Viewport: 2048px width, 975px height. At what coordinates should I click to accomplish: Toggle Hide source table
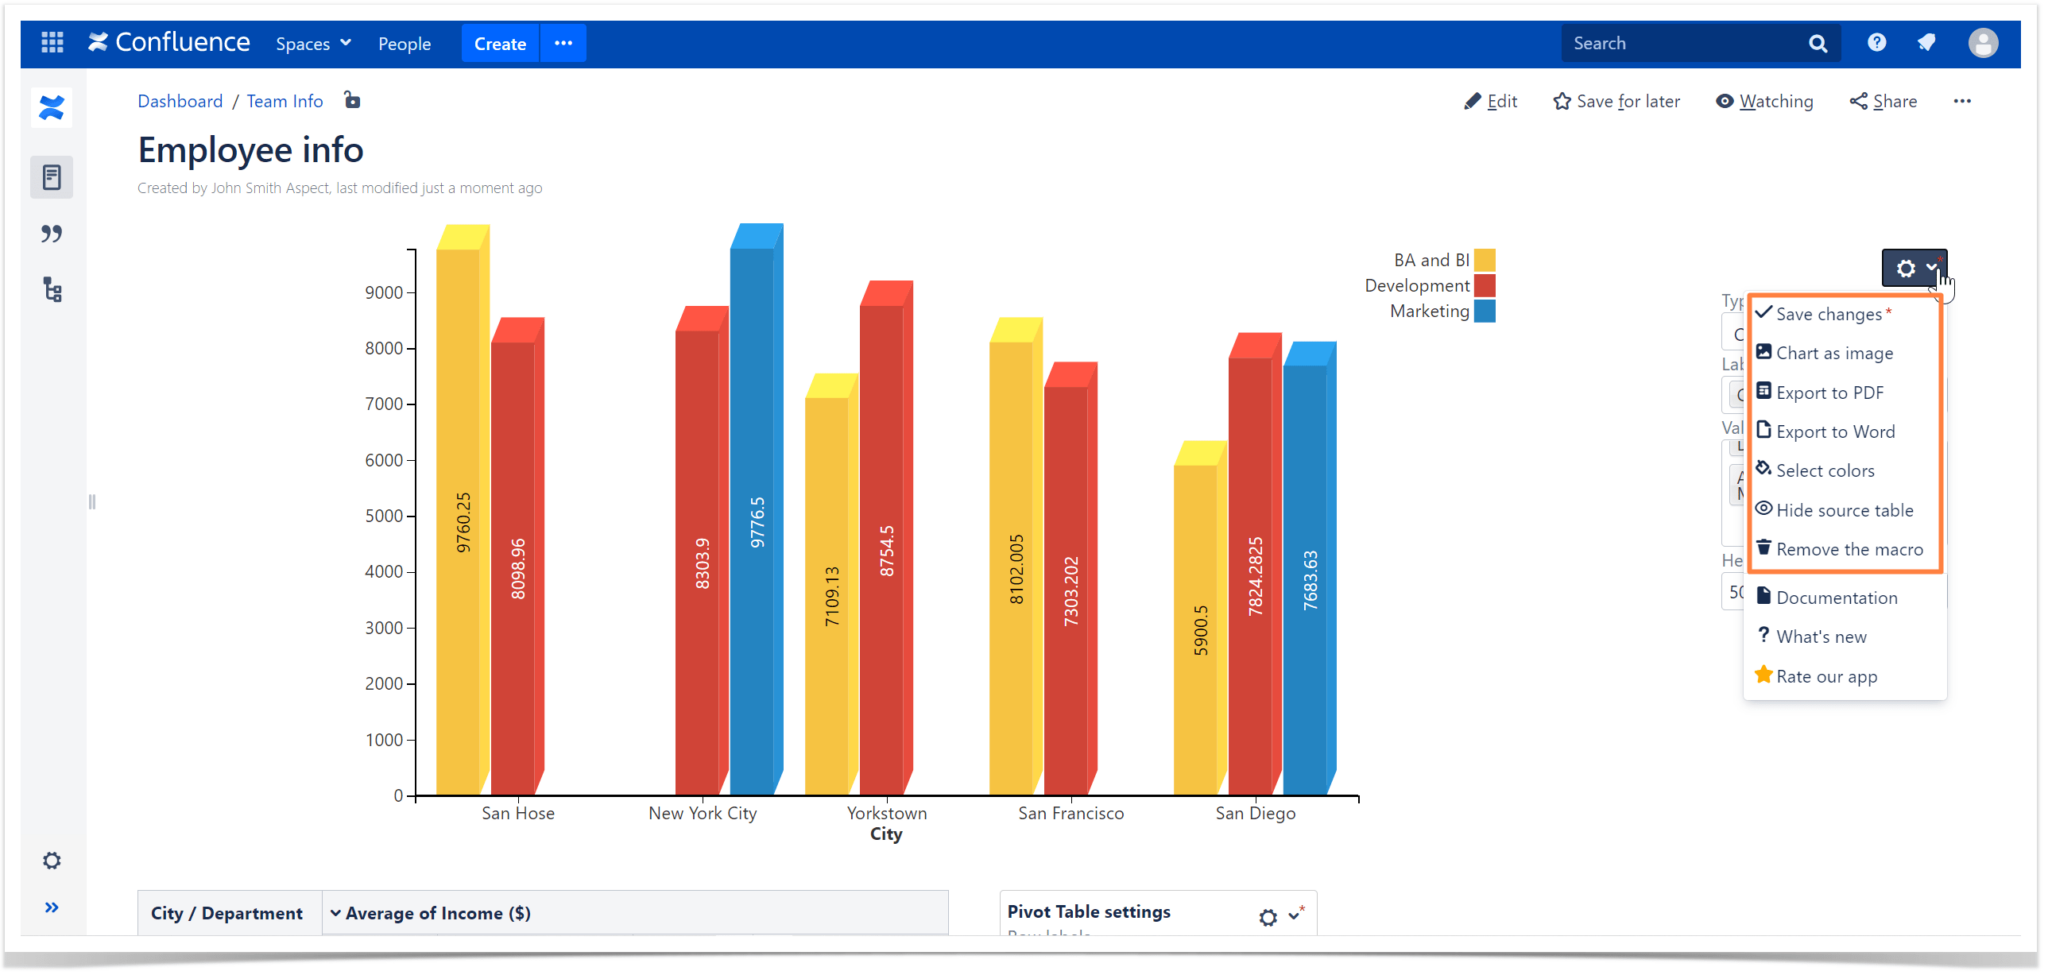[1843, 510]
